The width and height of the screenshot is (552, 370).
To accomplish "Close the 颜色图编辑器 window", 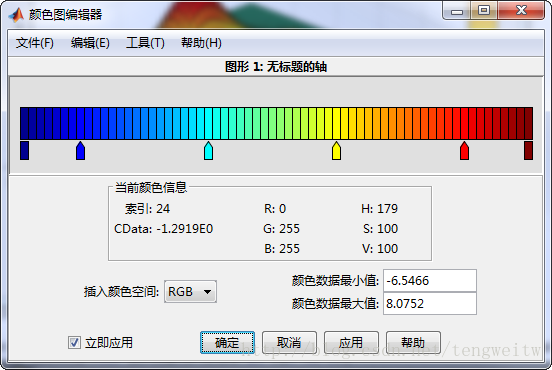I will (x=521, y=11).
